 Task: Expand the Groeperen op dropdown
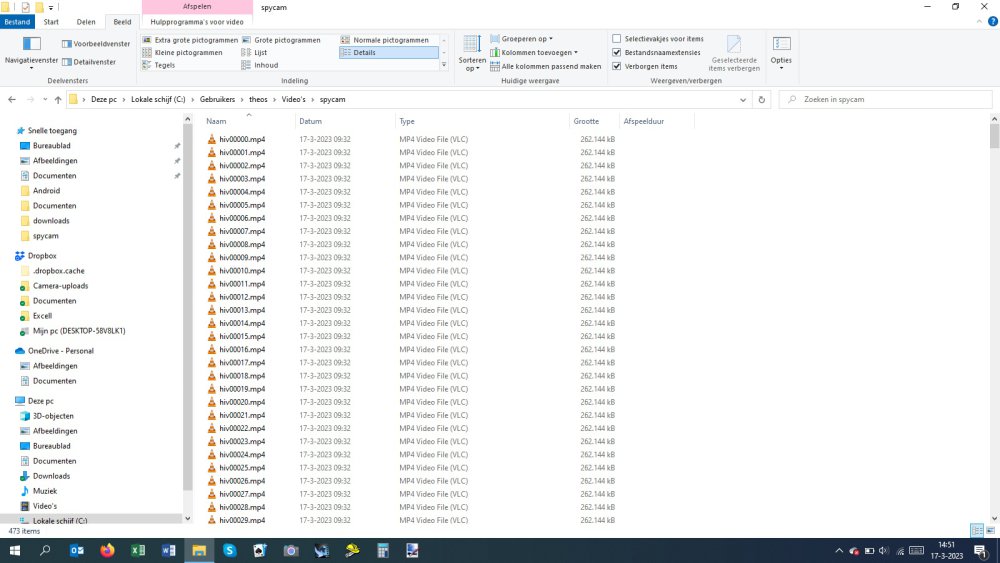point(520,39)
